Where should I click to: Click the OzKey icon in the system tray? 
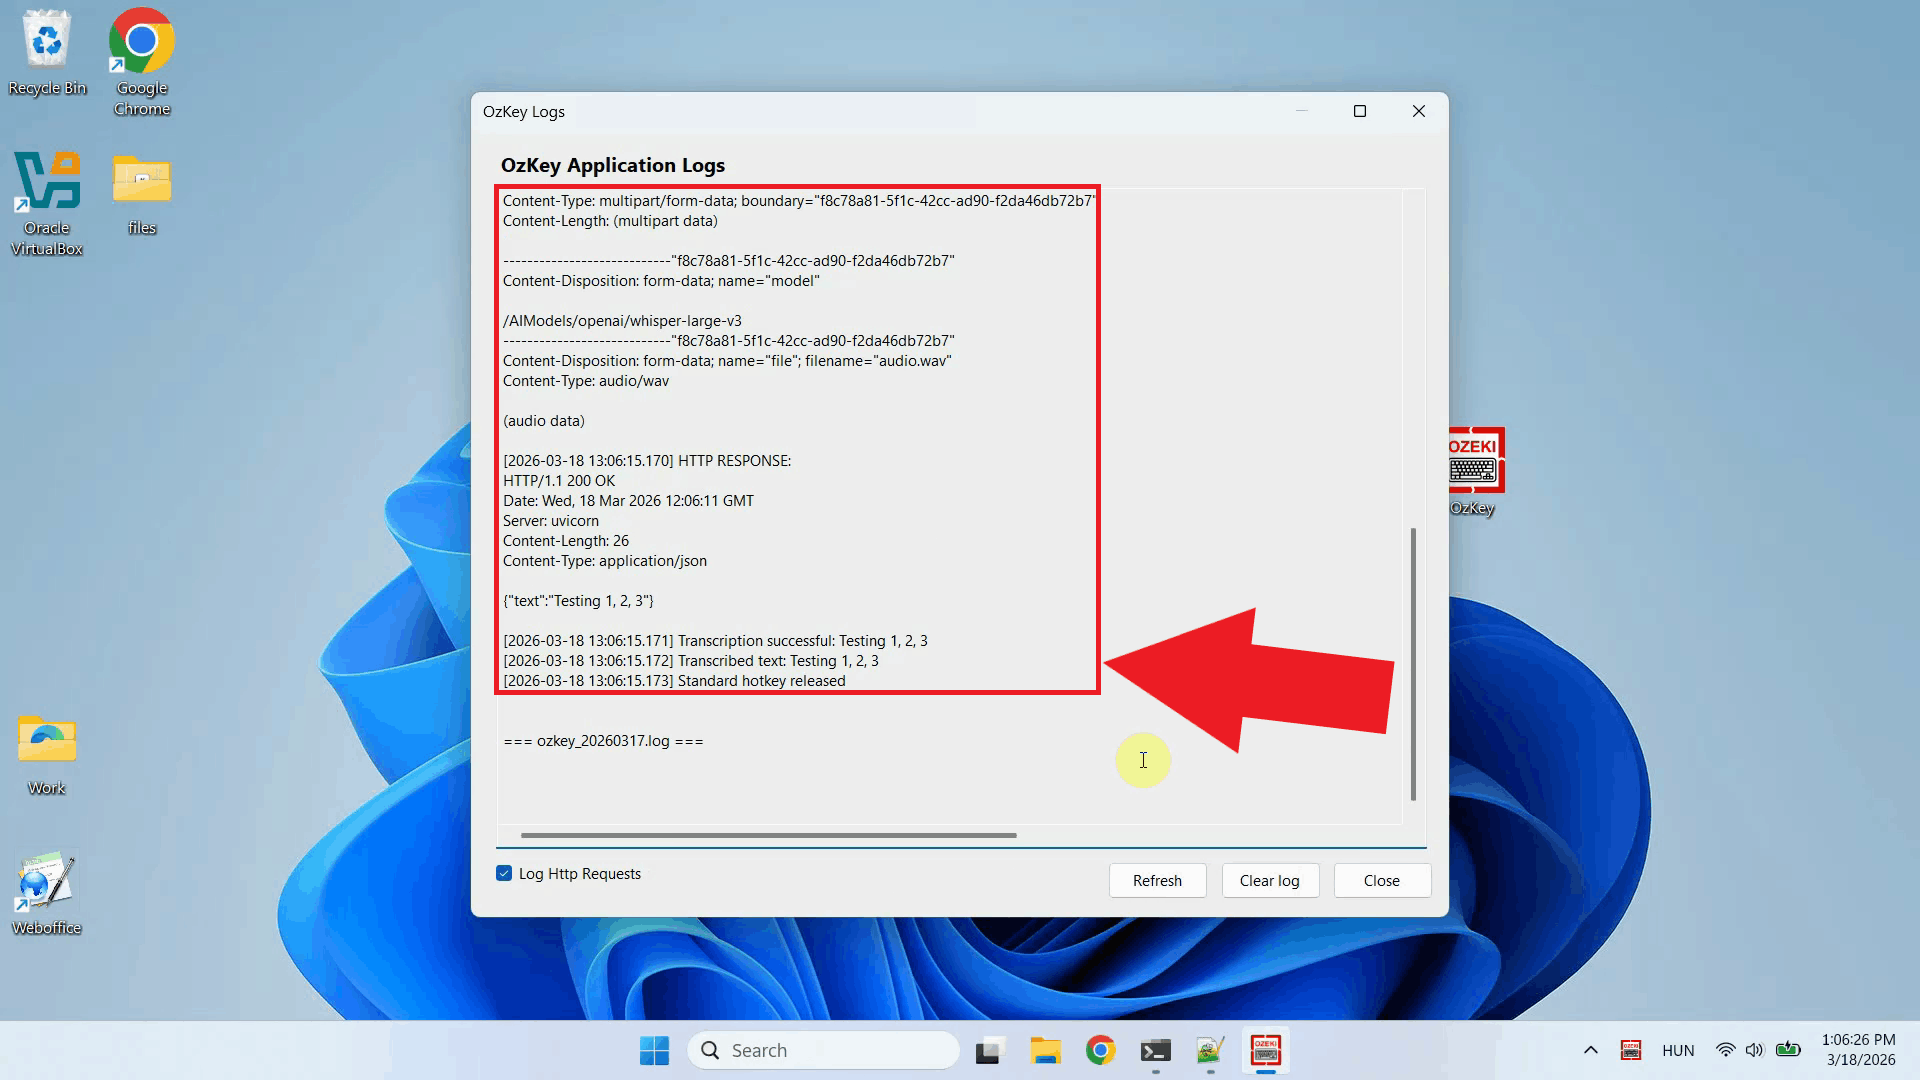1631,1050
